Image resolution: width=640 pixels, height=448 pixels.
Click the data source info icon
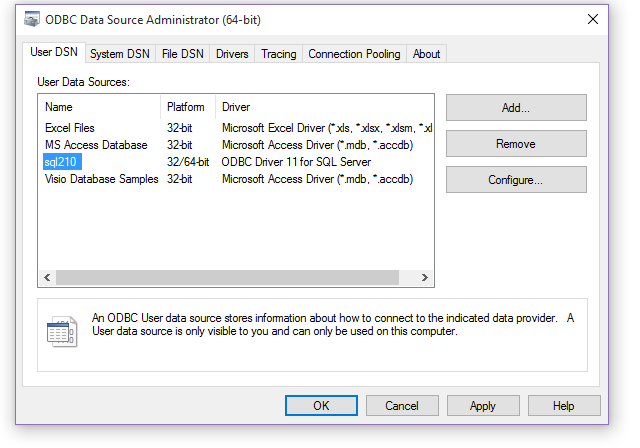(x=62, y=331)
